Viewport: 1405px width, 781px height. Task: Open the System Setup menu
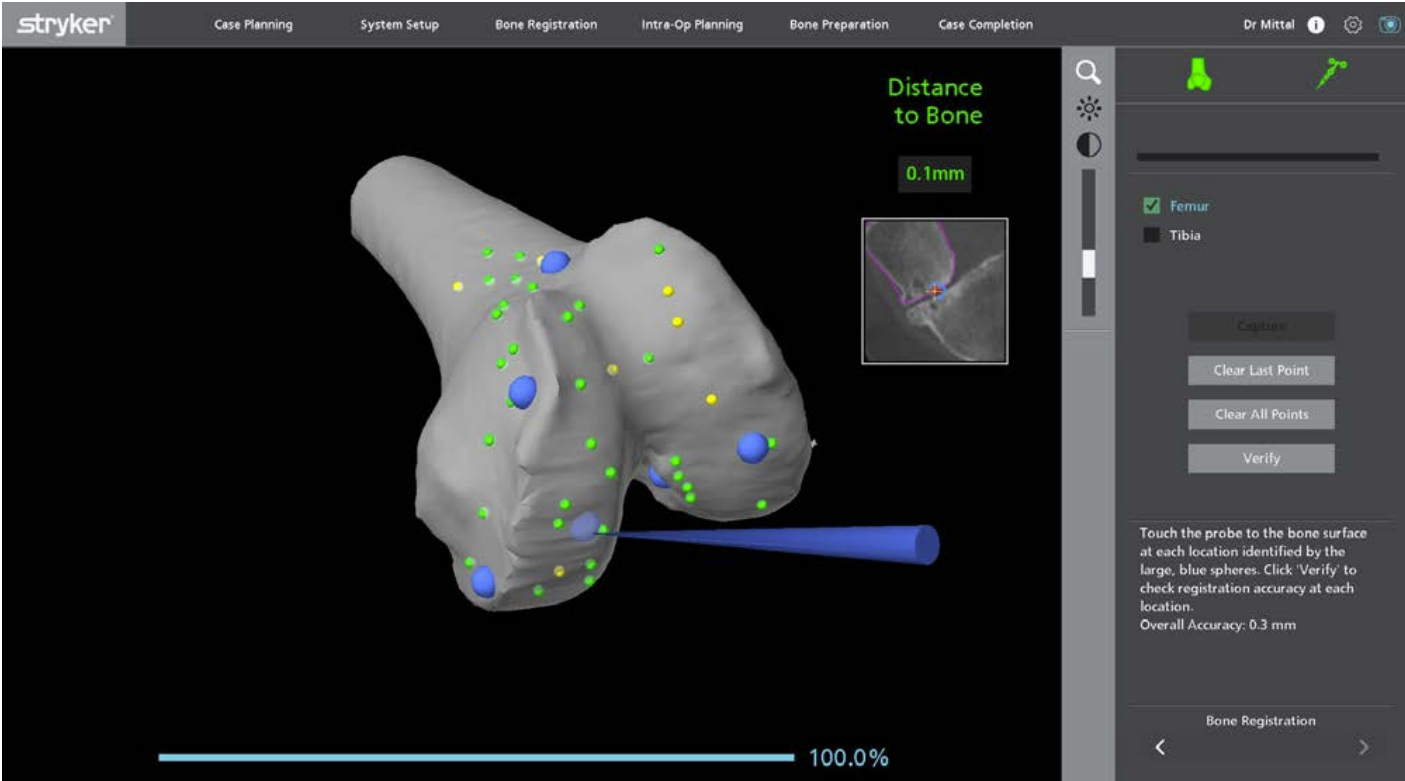point(399,25)
